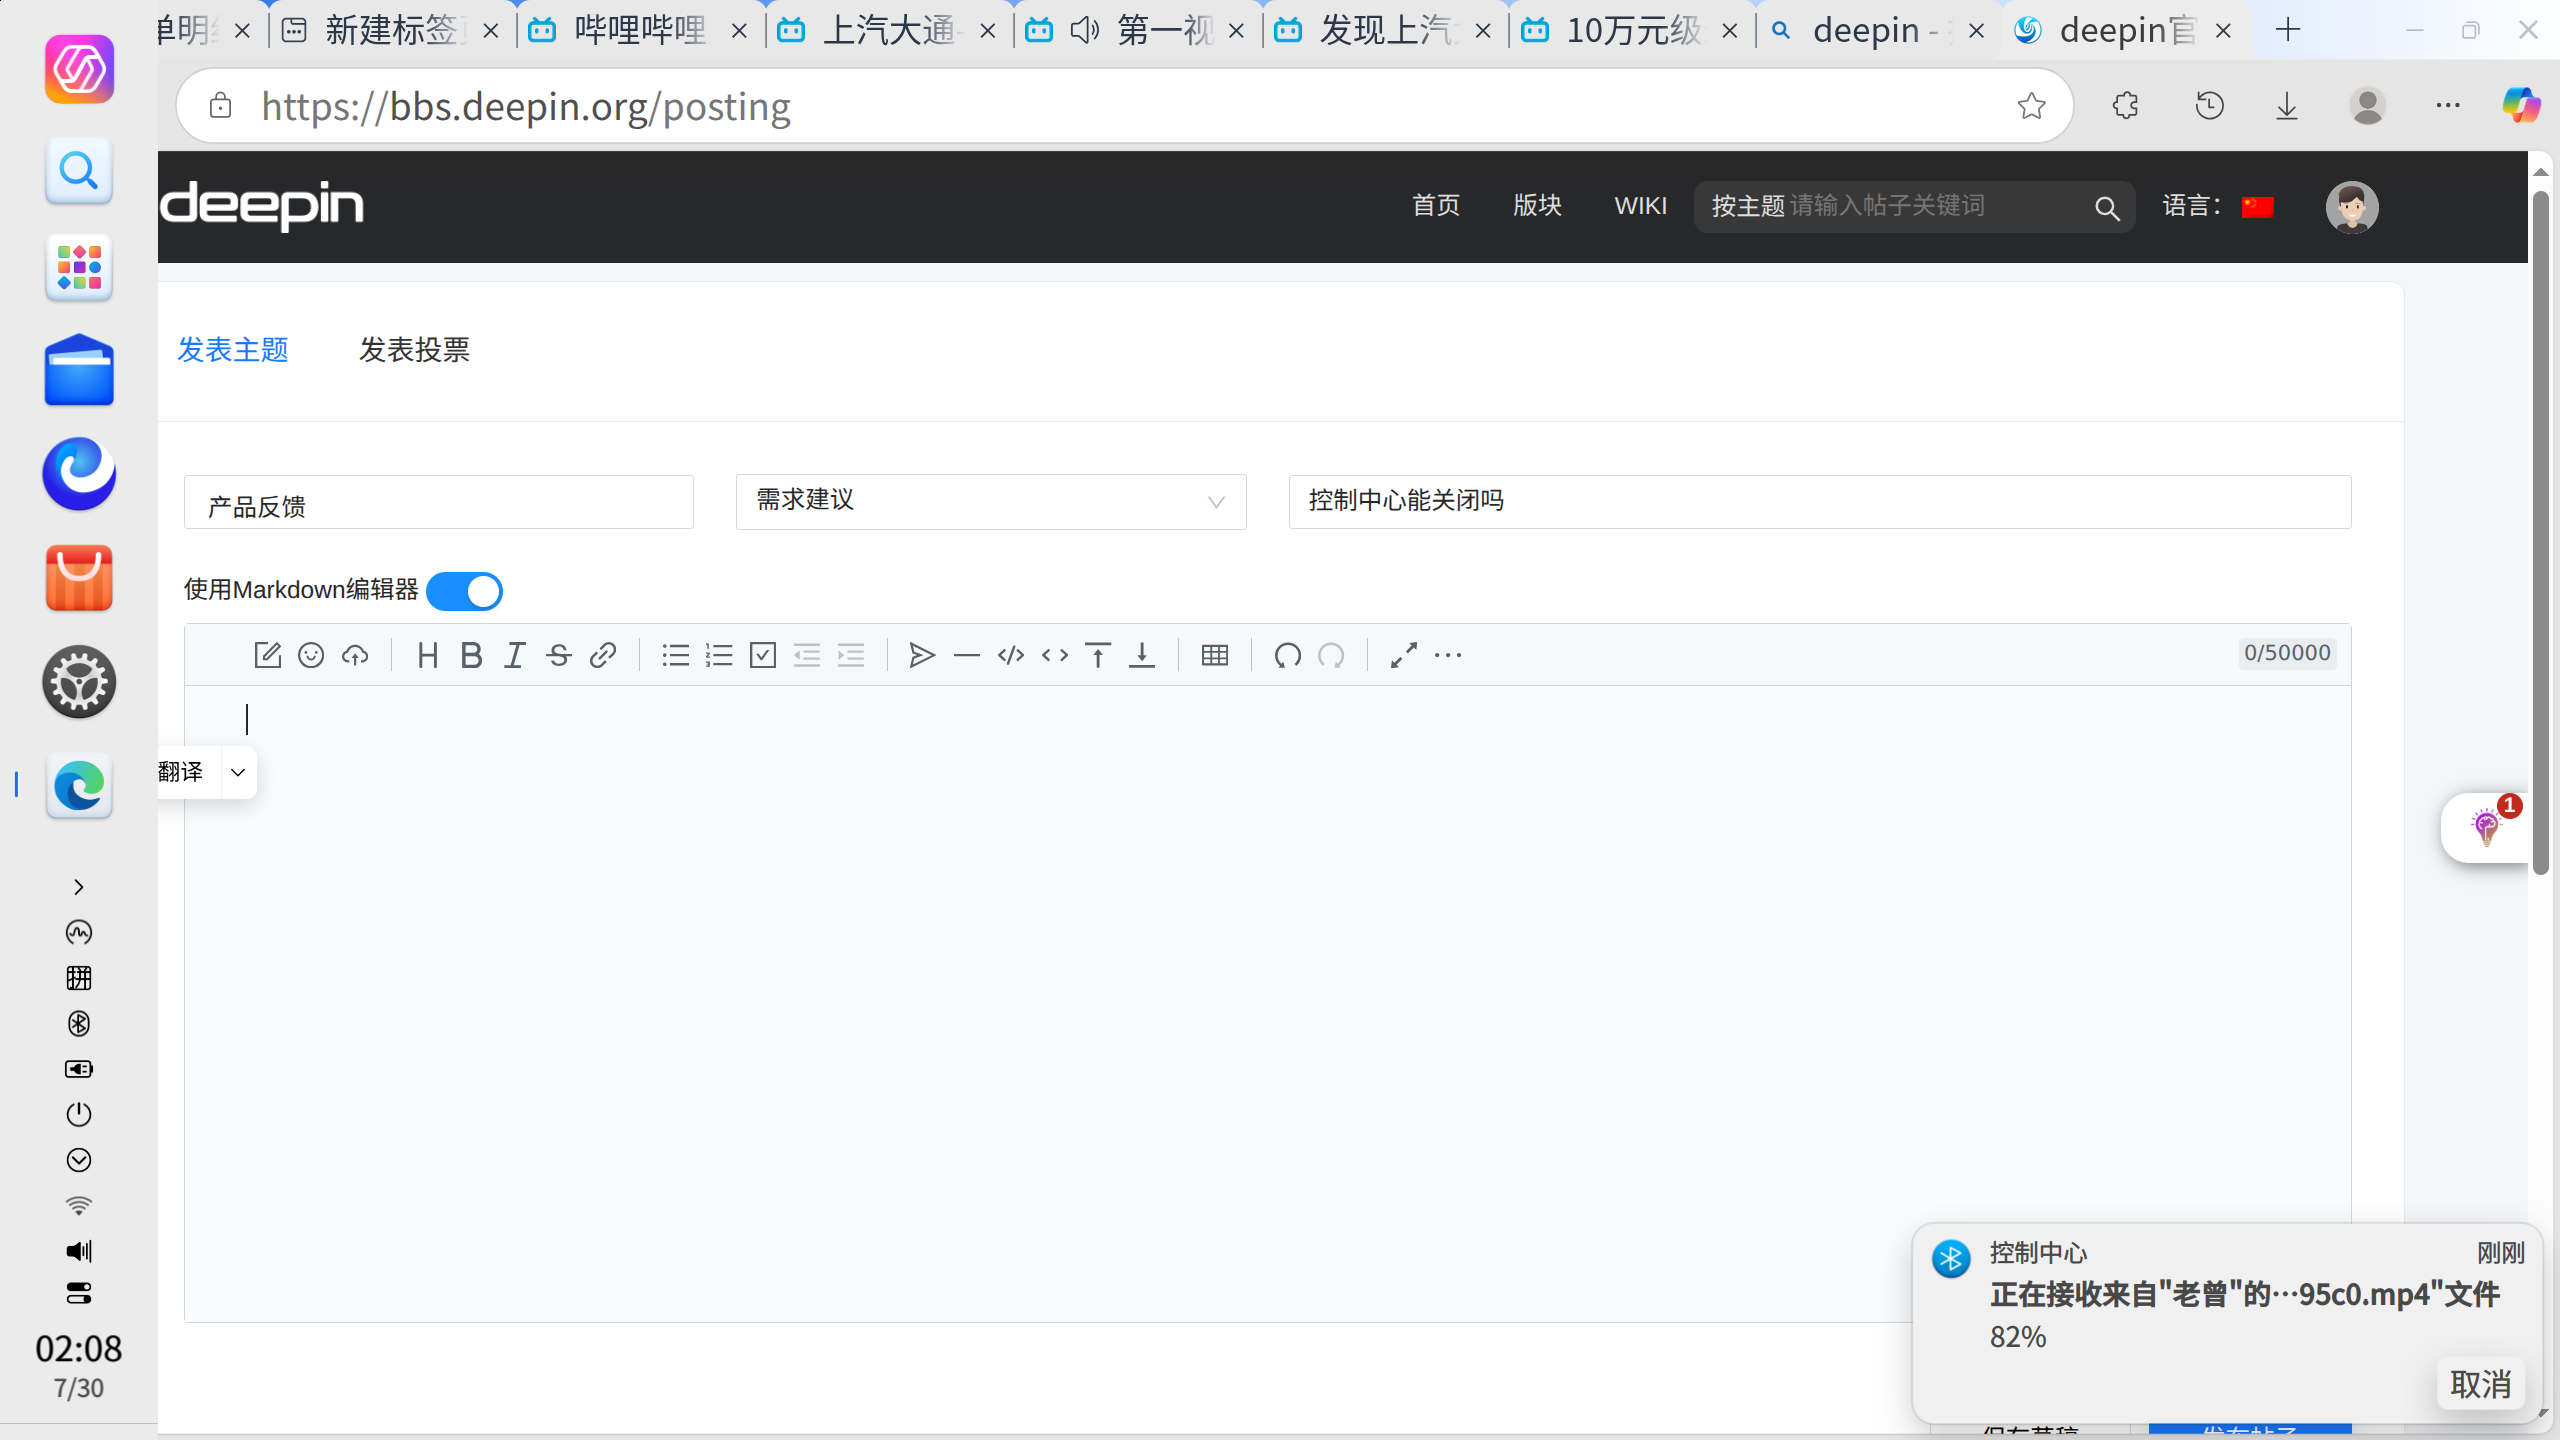Insert a hyperlink with link icon
2560x1440 pixels.
pyautogui.click(x=602, y=655)
